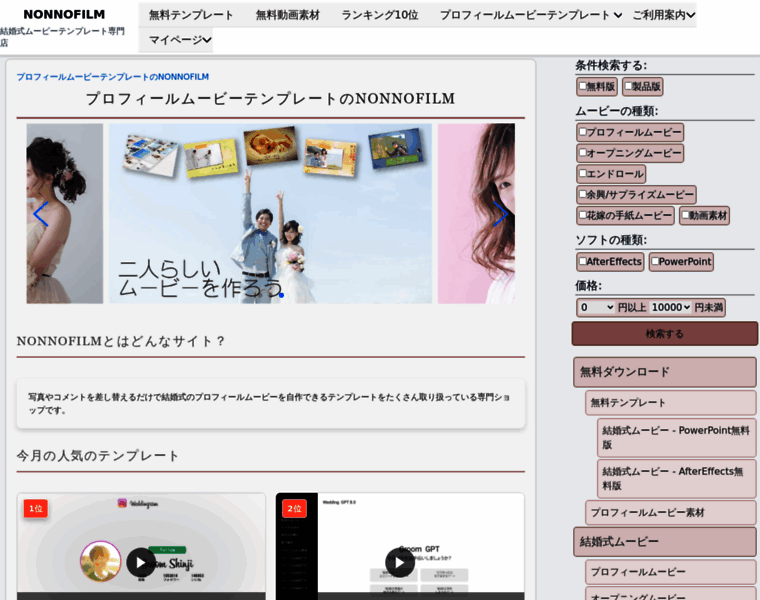This screenshot has height=600, width=760.
Task: Open the maximum price dropdown showing 10000
Action: click(671, 307)
